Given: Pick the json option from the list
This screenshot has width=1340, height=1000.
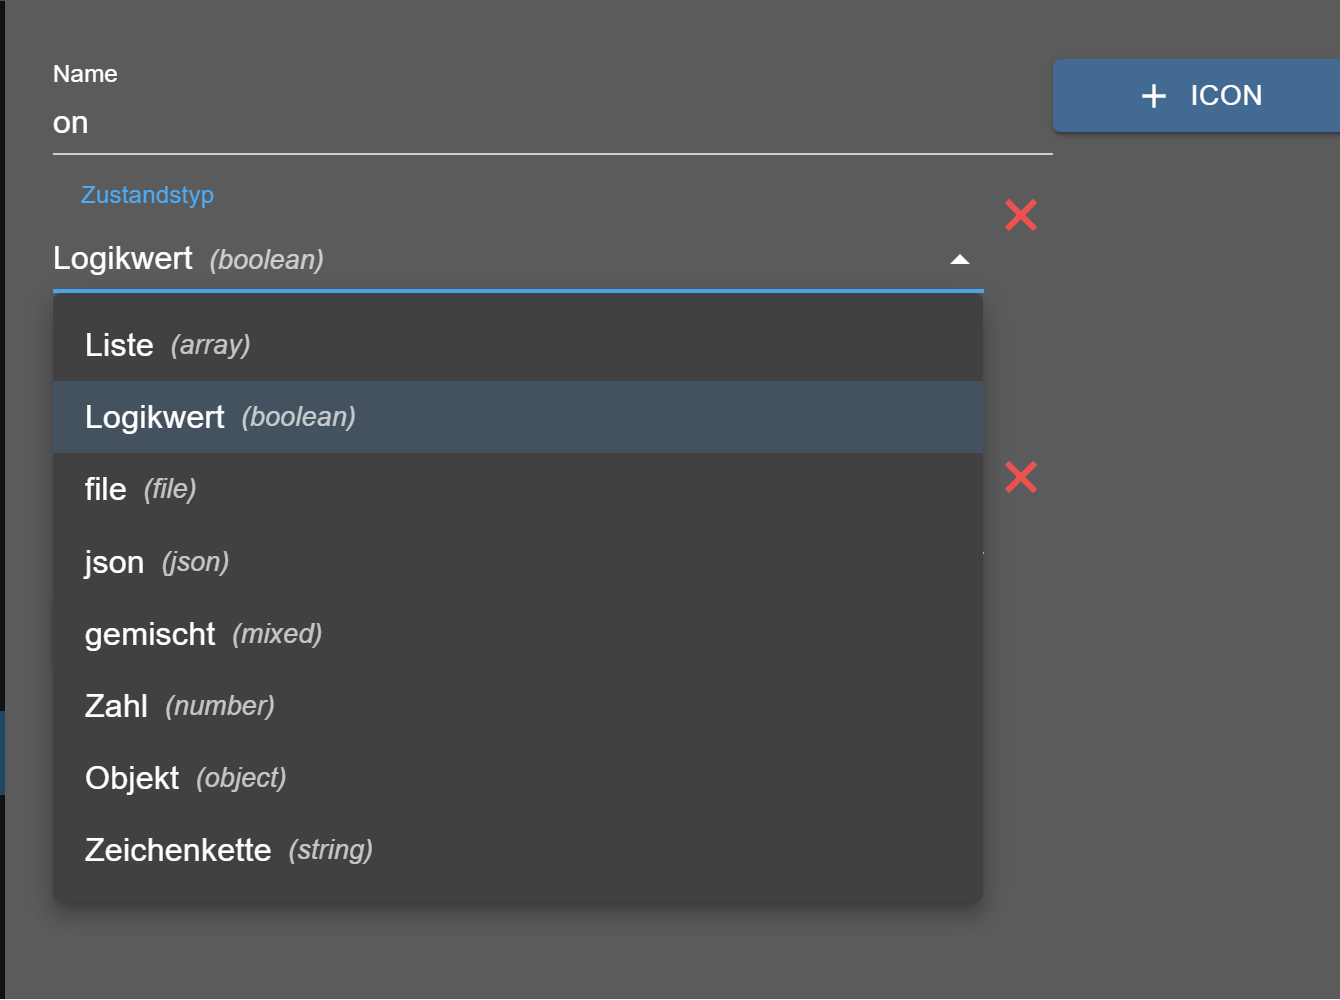Looking at the screenshot, I should 156,562.
